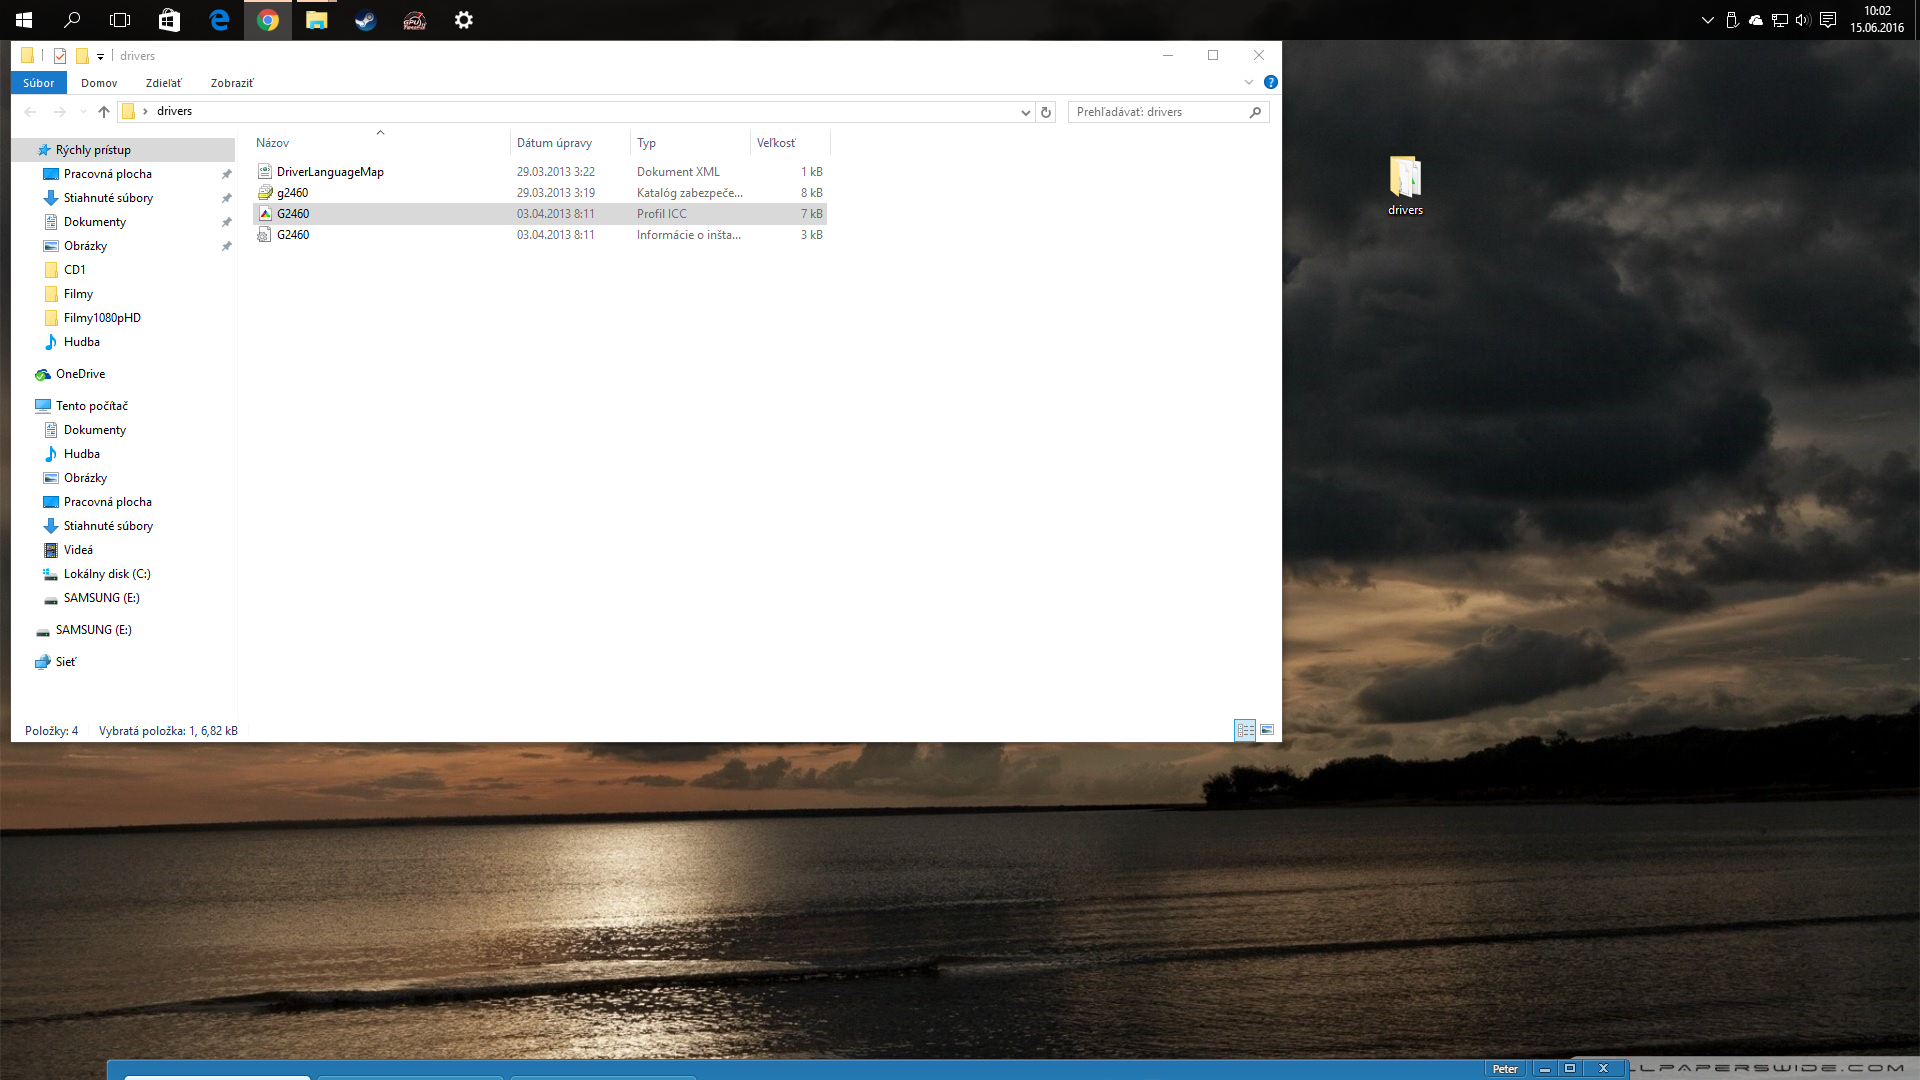Image resolution: width=1920 pixels, height=1080 pixels.
Task: Sort files by Dátum úpravy column header
Action: click(554, 143)
